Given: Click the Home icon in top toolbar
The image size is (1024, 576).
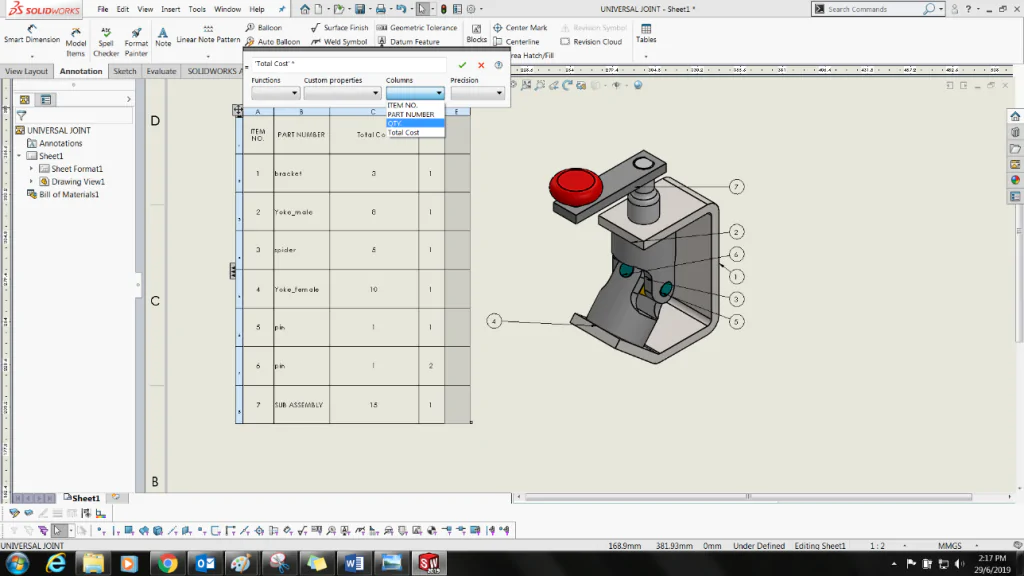Looking at the screenshot, I should click(305, 9).
